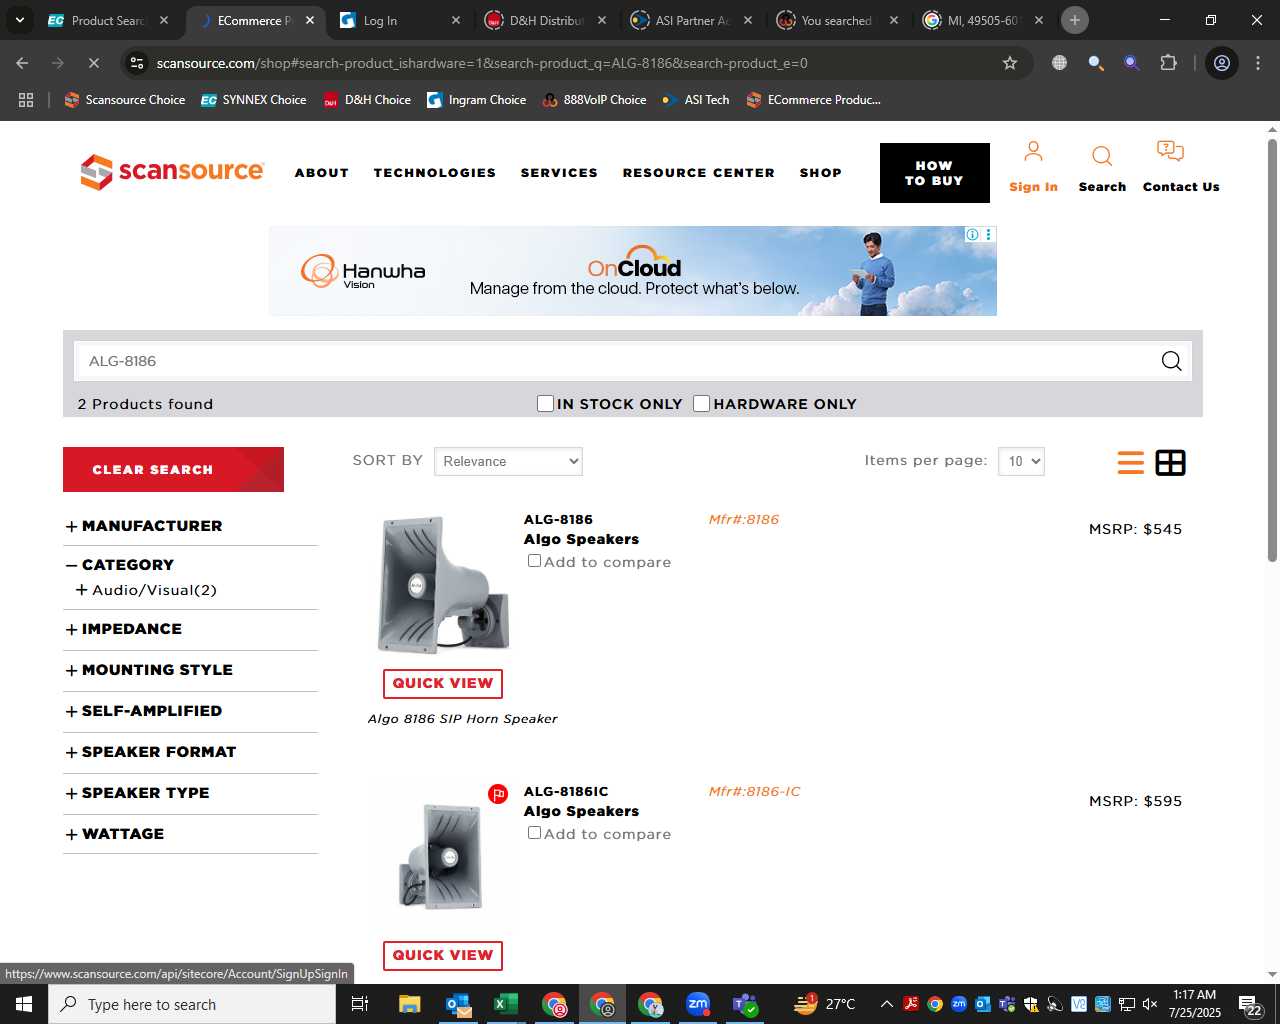Viewport: 1280px width, 1024px height.
Task: Open the ALG-8186 product link
Action: [558, 519]
